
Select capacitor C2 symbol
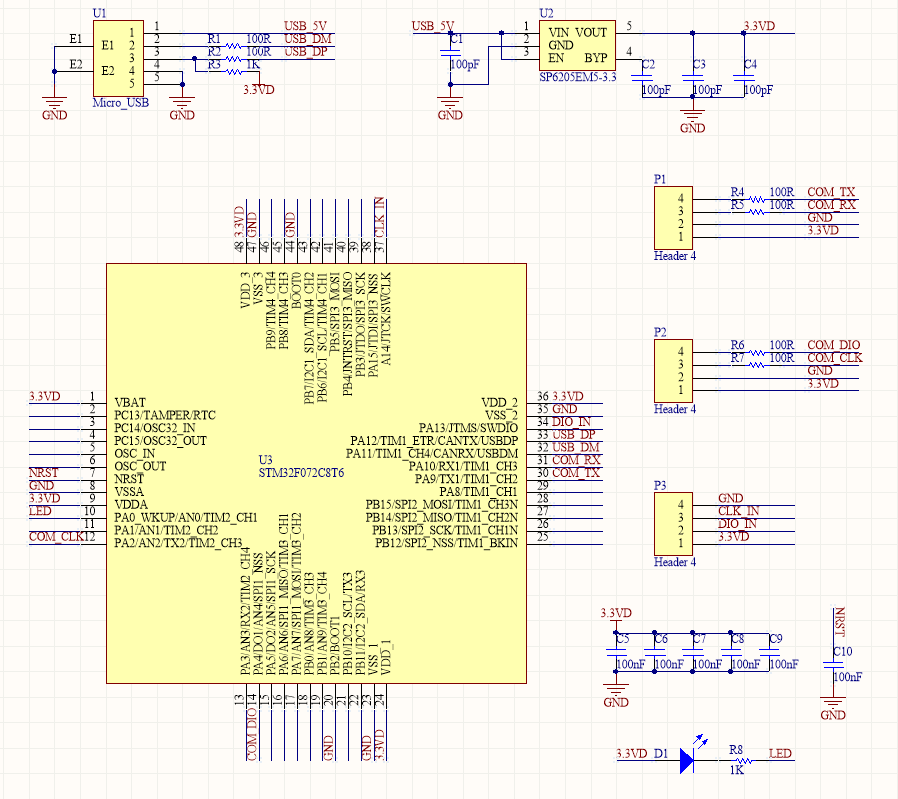641,78
